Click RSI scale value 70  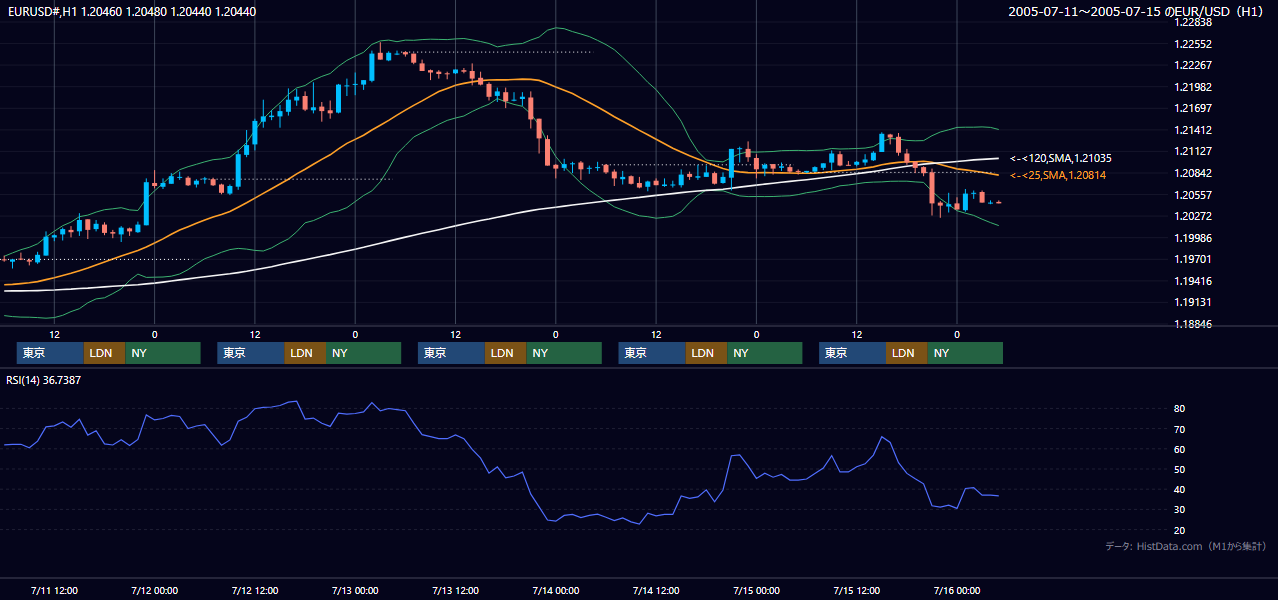point(1180,429)
